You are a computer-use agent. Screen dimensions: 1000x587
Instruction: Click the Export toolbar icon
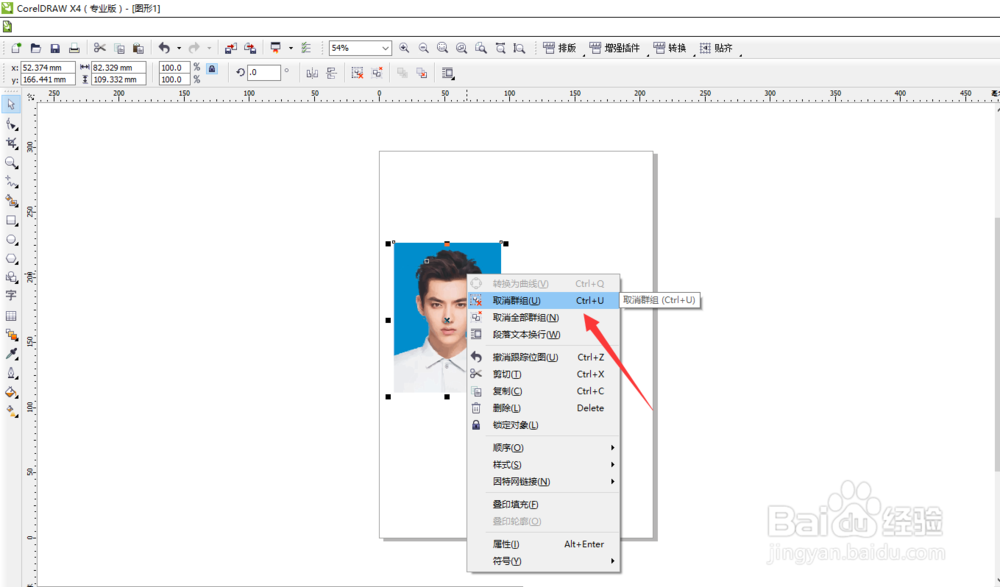tap(250, 48)
